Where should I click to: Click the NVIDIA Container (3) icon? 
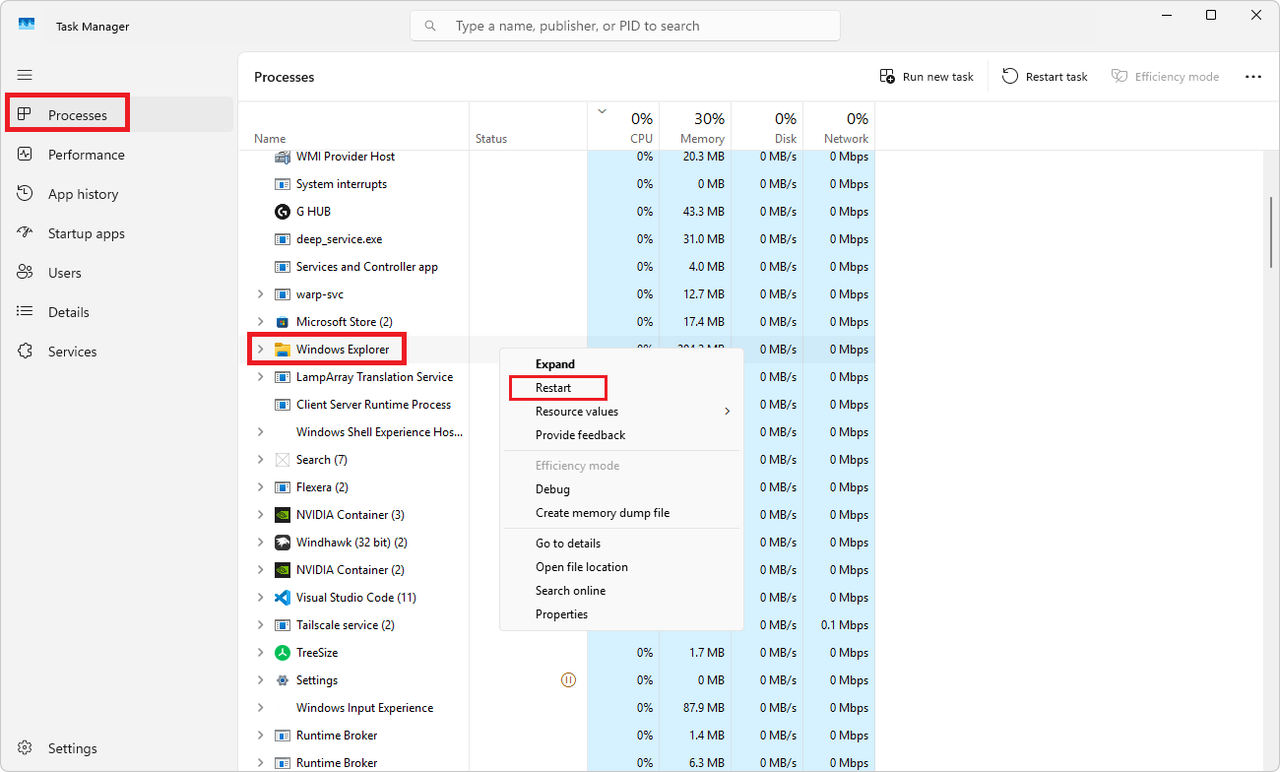282,515
